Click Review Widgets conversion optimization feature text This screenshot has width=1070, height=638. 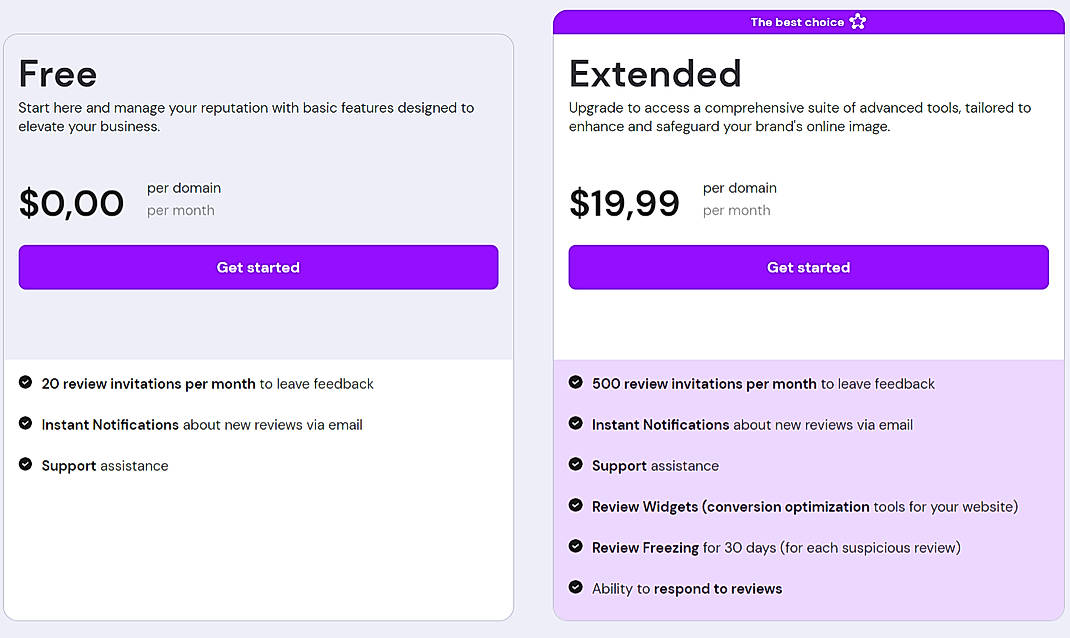(804, 507)
